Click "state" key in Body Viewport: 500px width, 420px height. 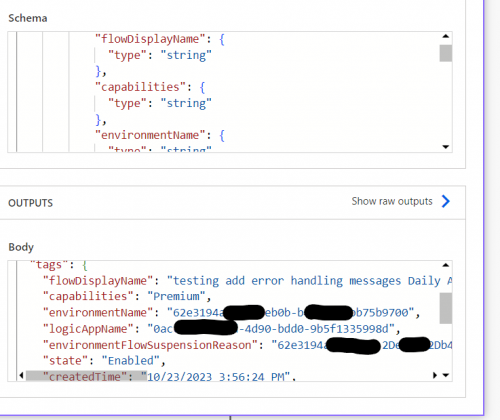[65, 361]
